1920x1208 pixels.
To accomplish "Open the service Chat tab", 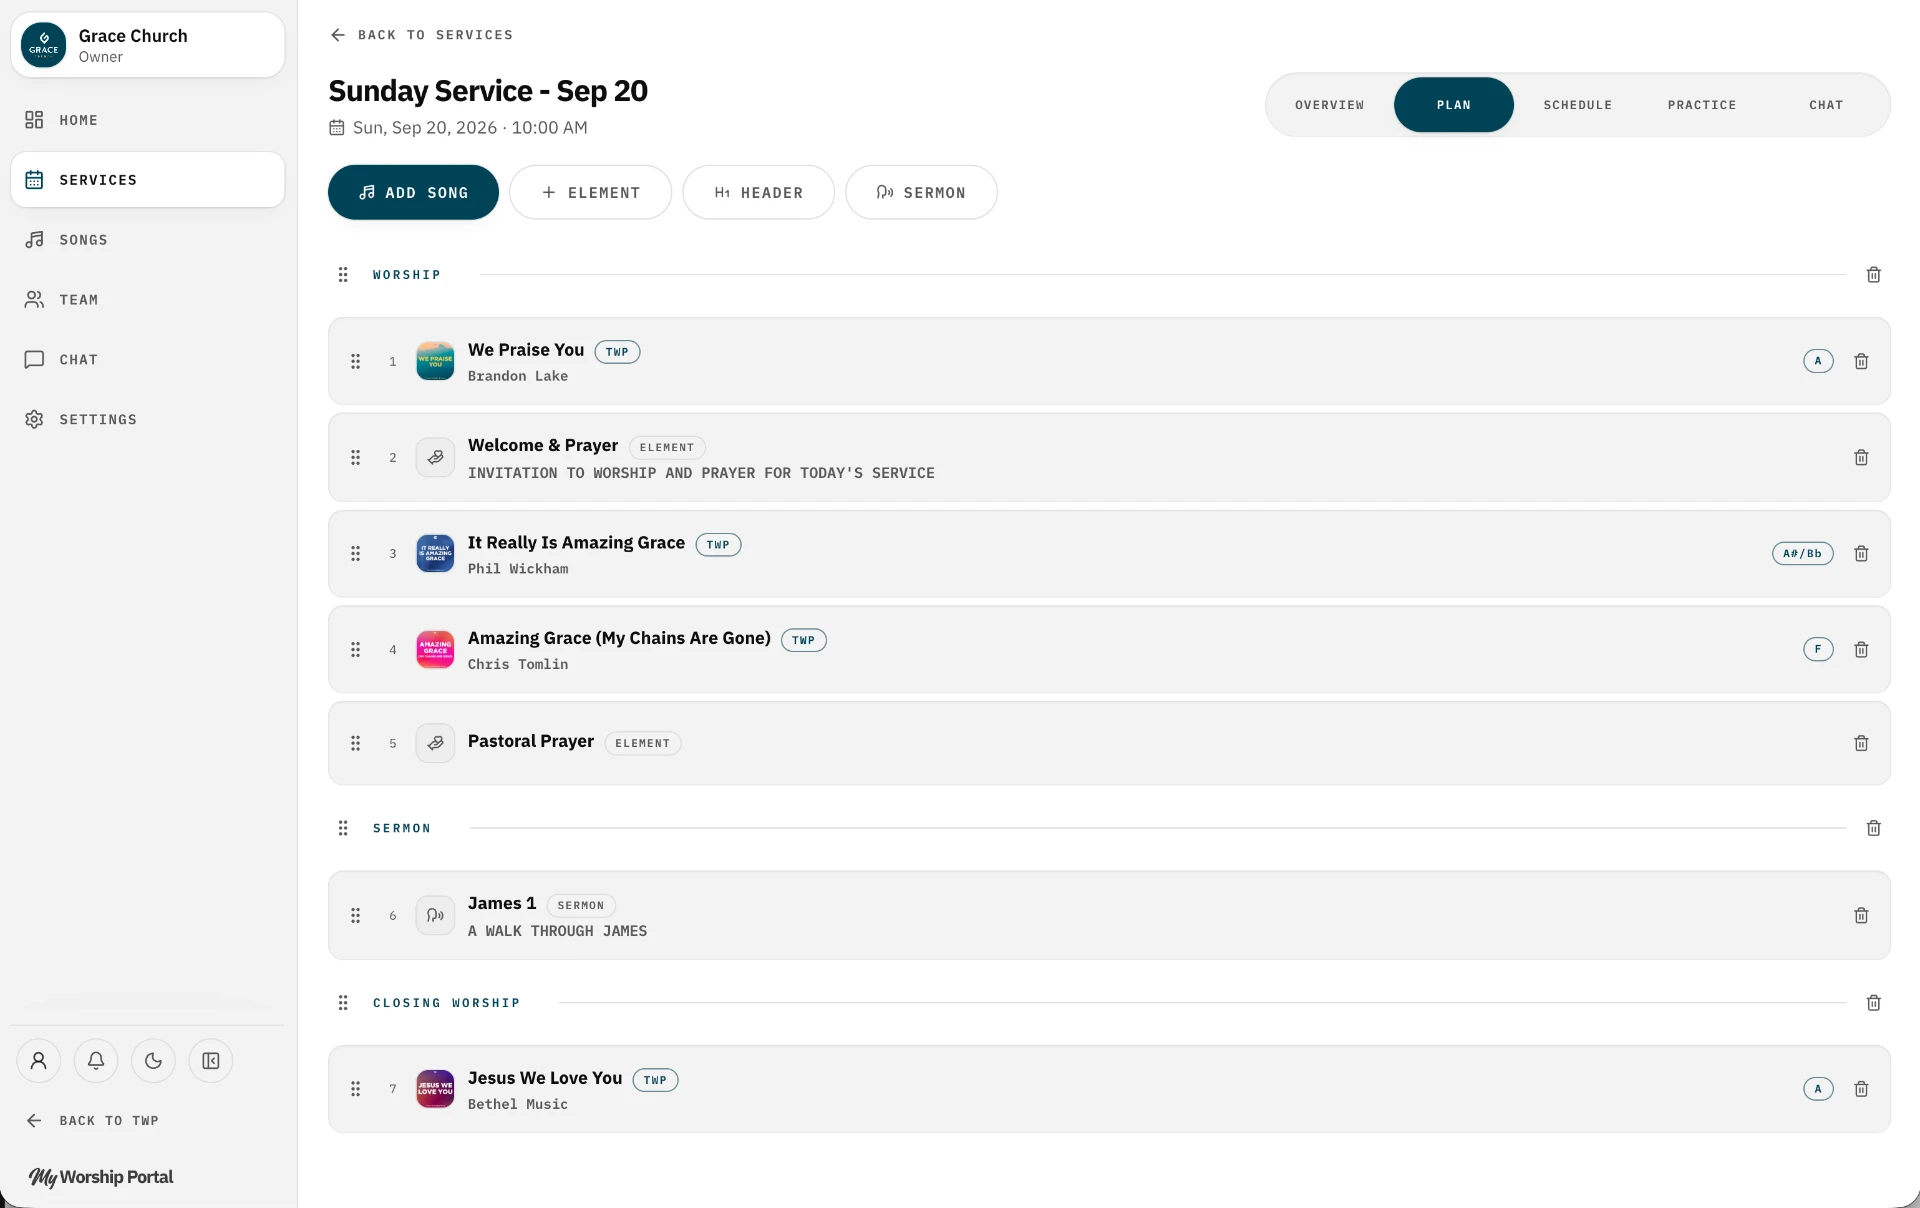I will 1825,105.
